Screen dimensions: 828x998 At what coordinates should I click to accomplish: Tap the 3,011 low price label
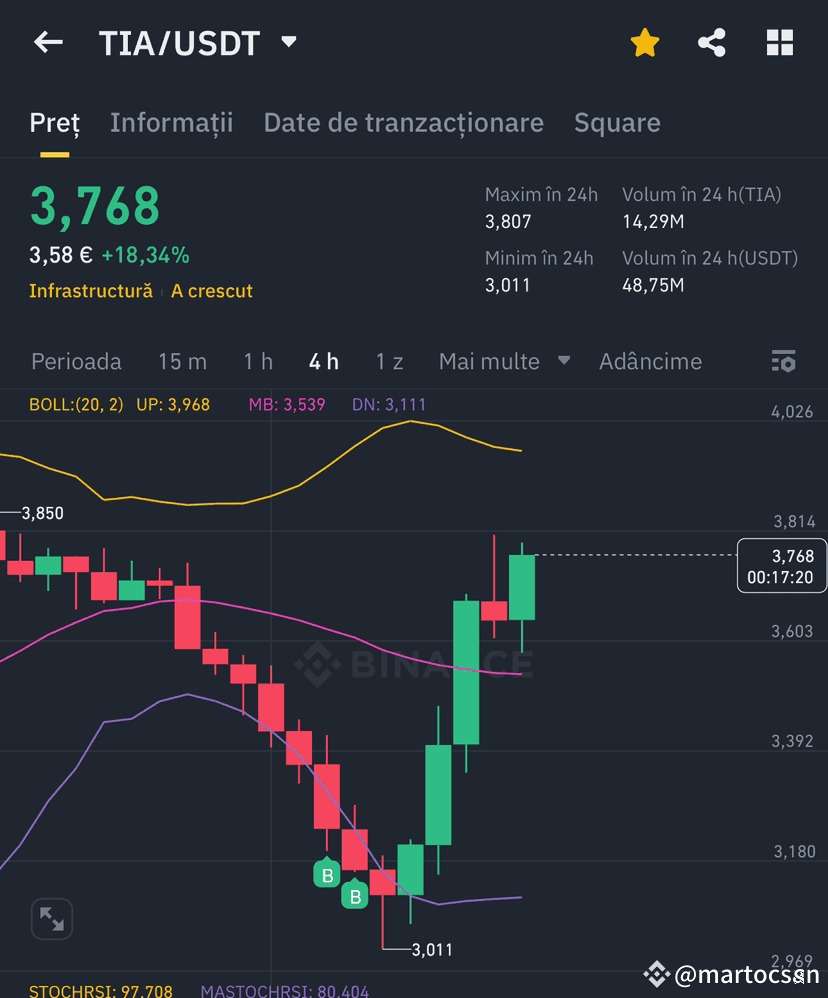(432, 950)
